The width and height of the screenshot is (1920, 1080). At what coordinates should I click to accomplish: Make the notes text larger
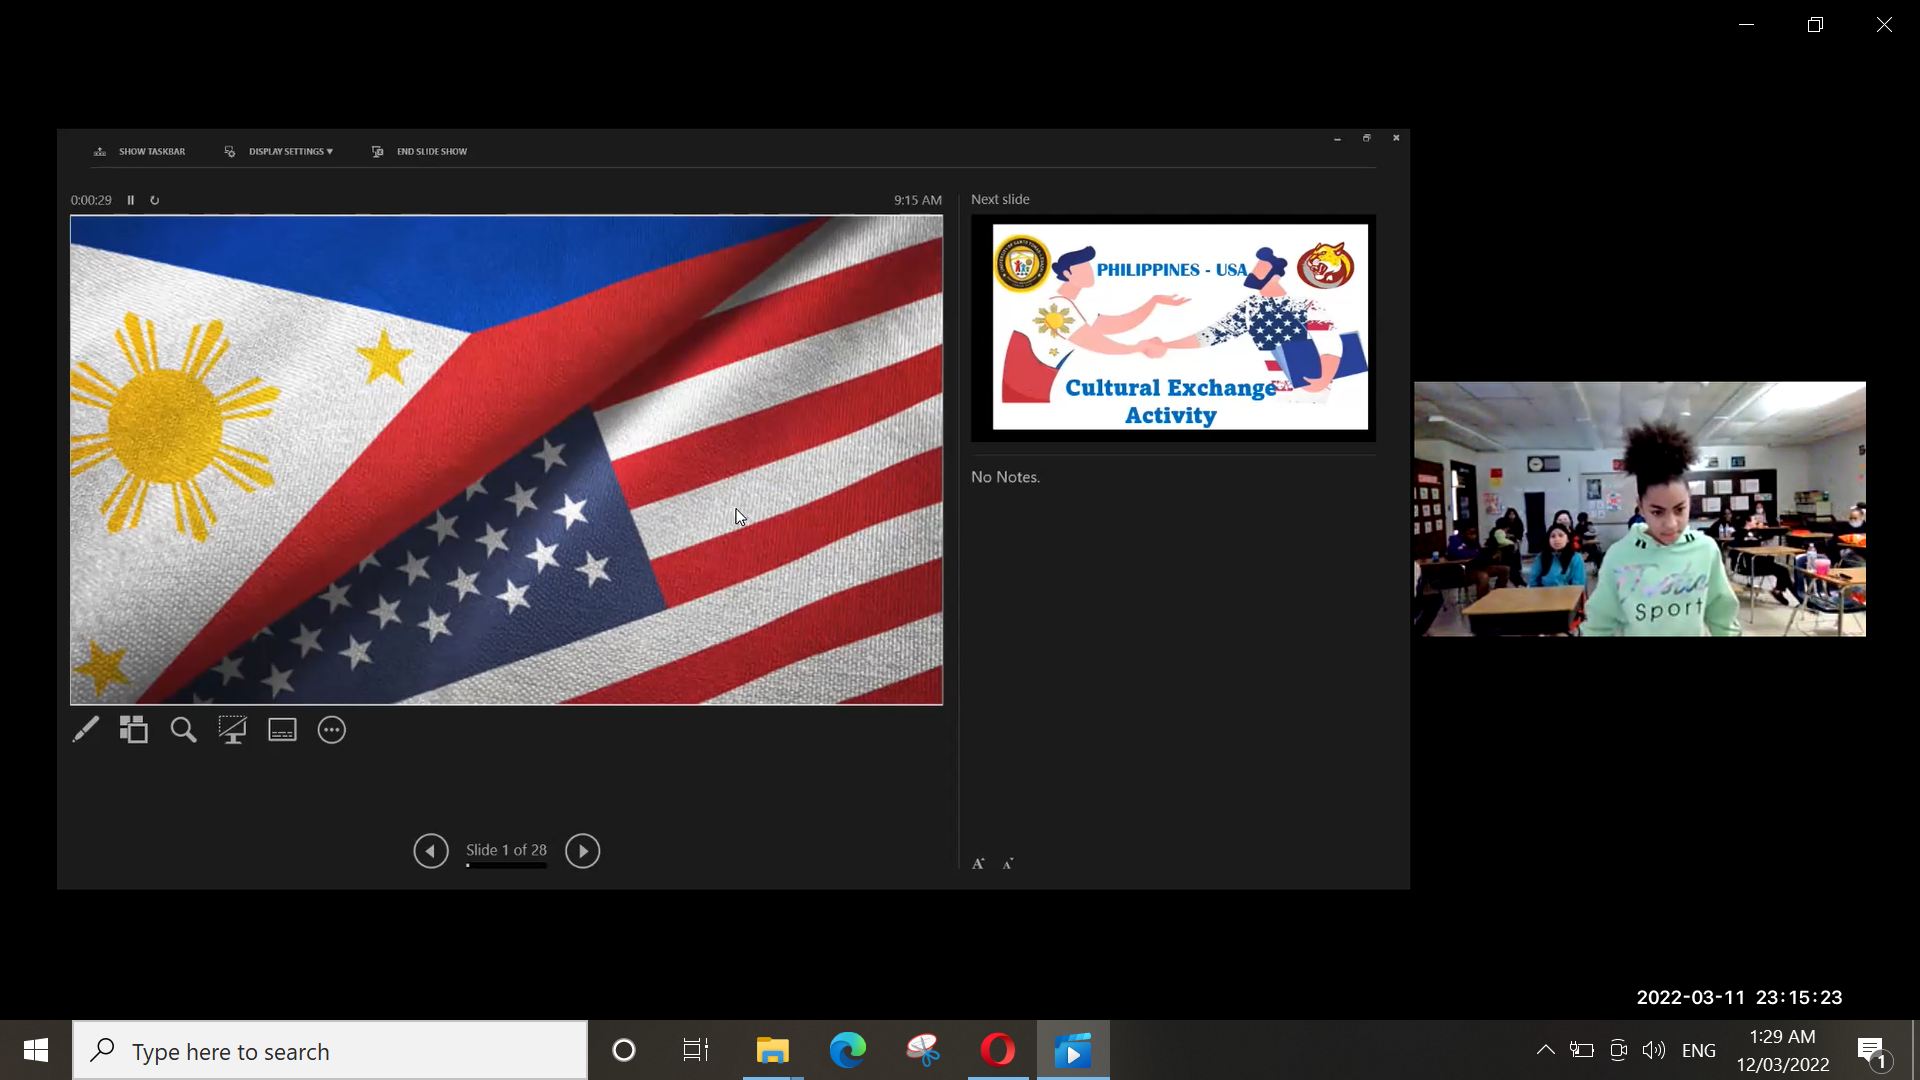tap(978, 864)
